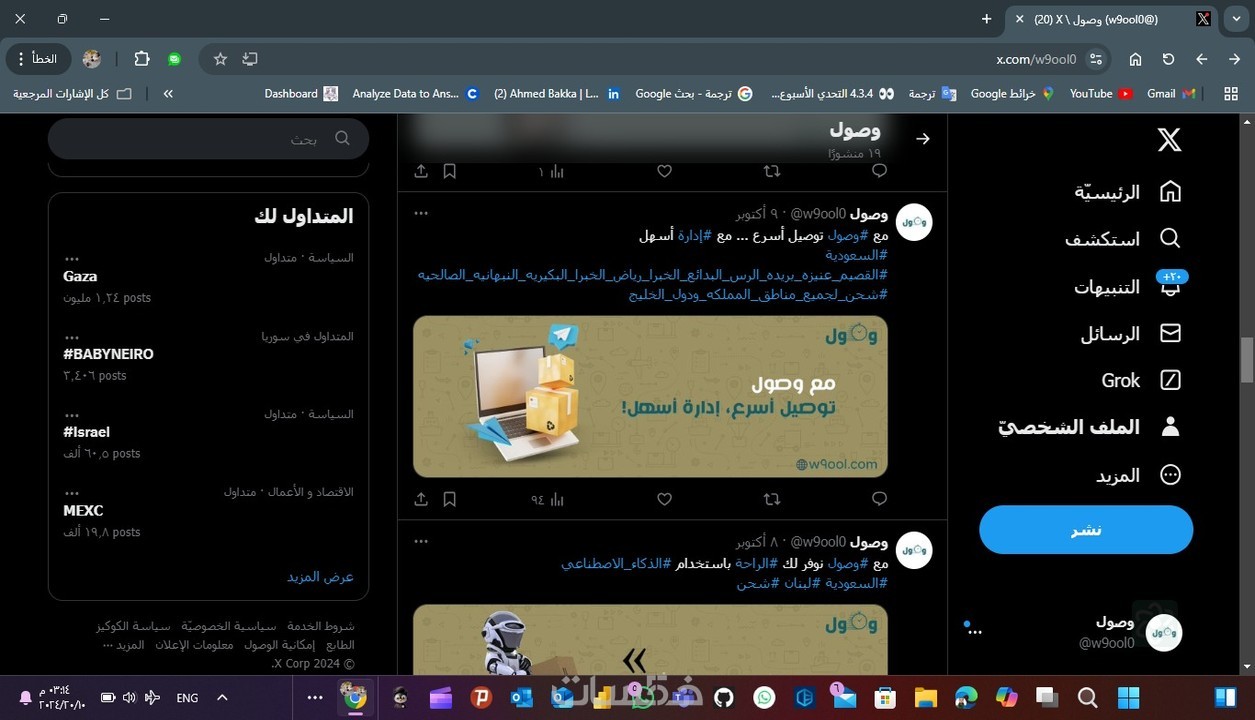Open the مع وصول توصيل أسرع post image

650,397
